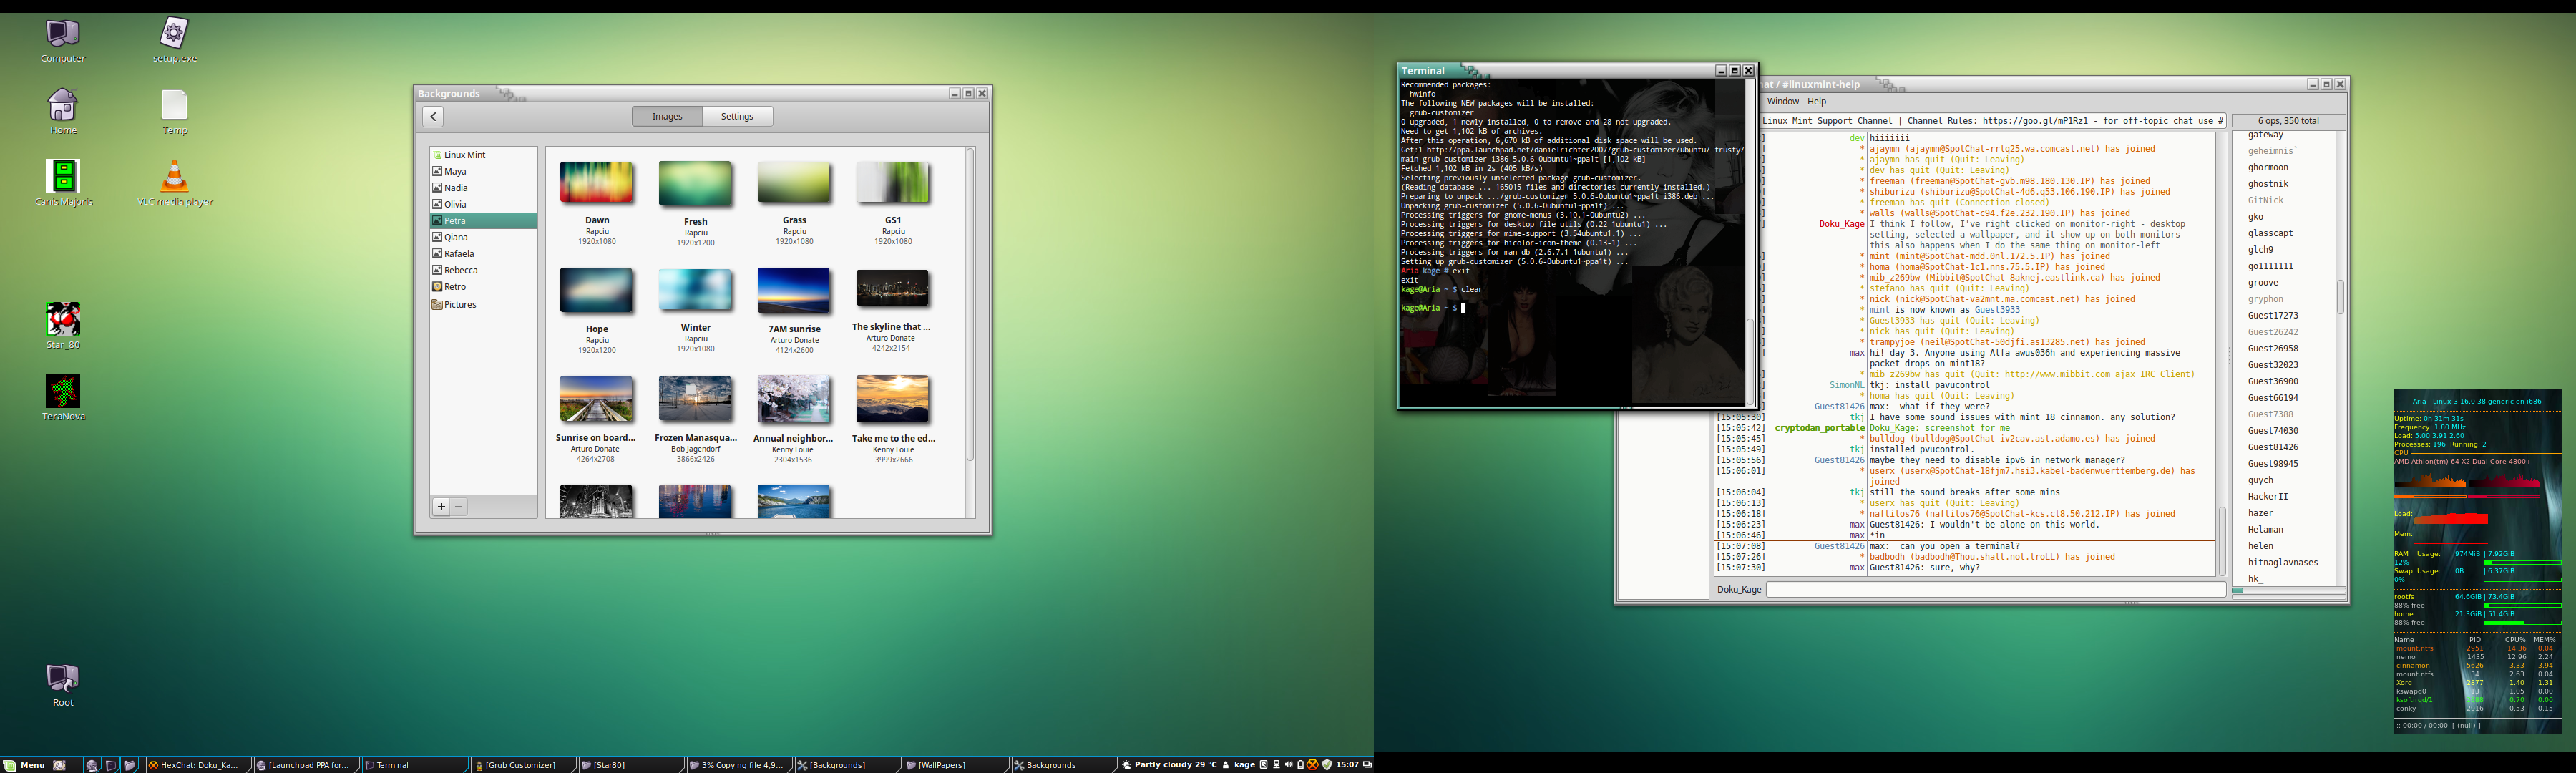
Task: Open file manager panel launcher
Action: (x=129, y=765)
